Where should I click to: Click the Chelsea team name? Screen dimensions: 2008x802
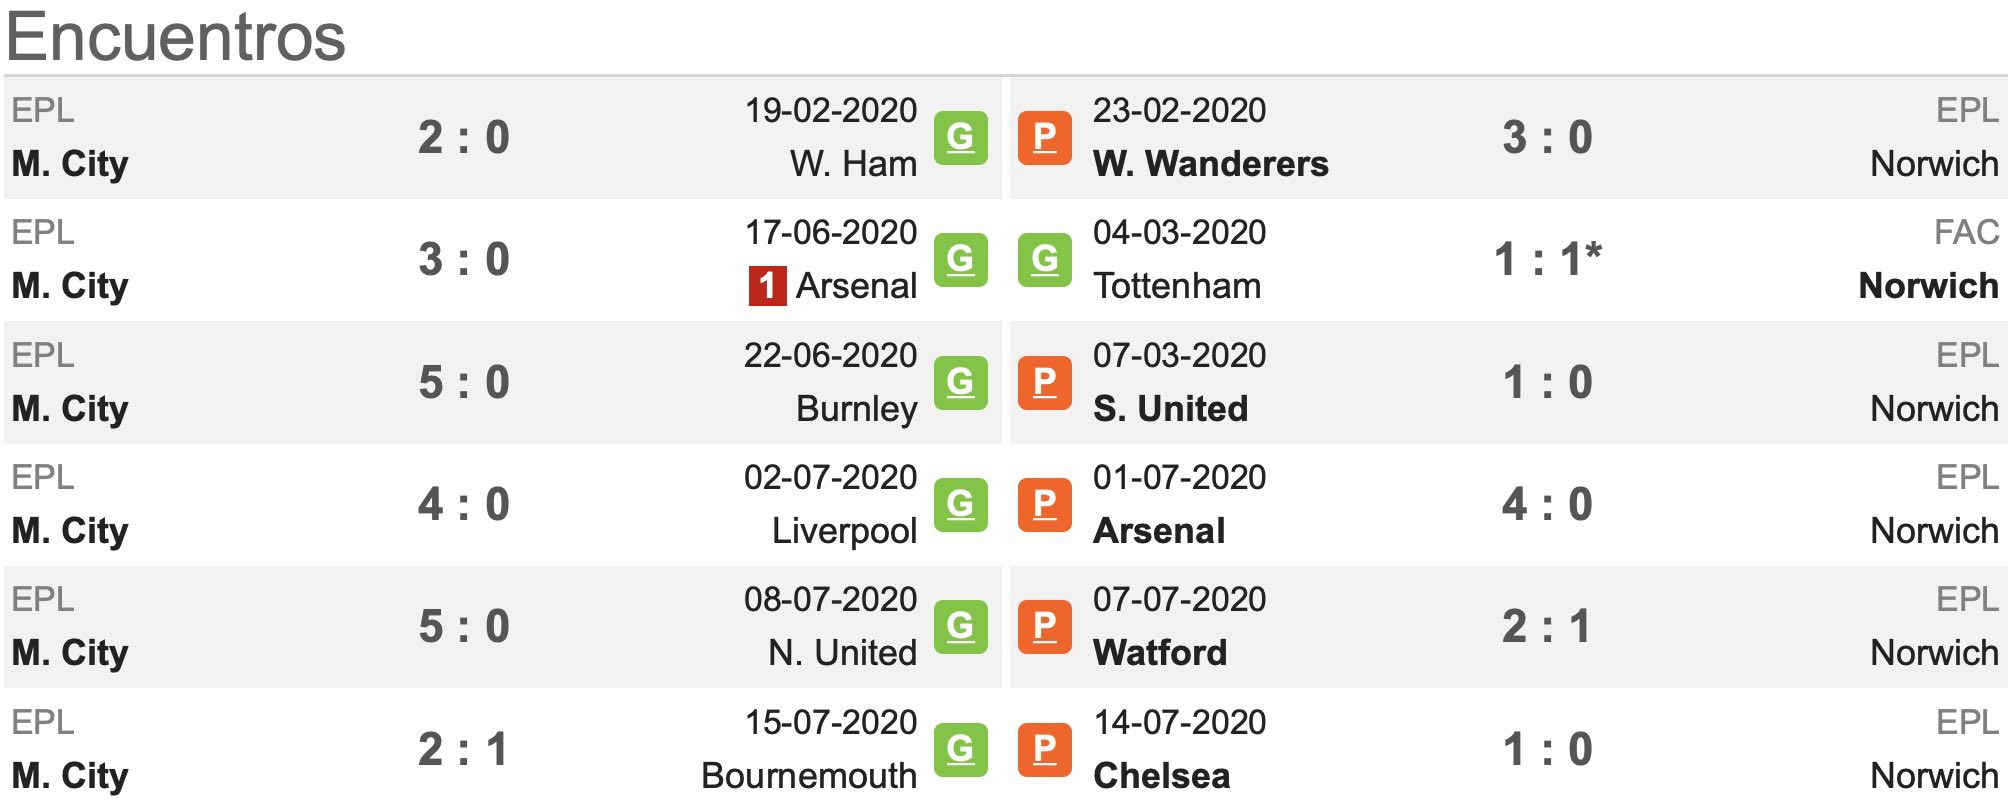1161,776
